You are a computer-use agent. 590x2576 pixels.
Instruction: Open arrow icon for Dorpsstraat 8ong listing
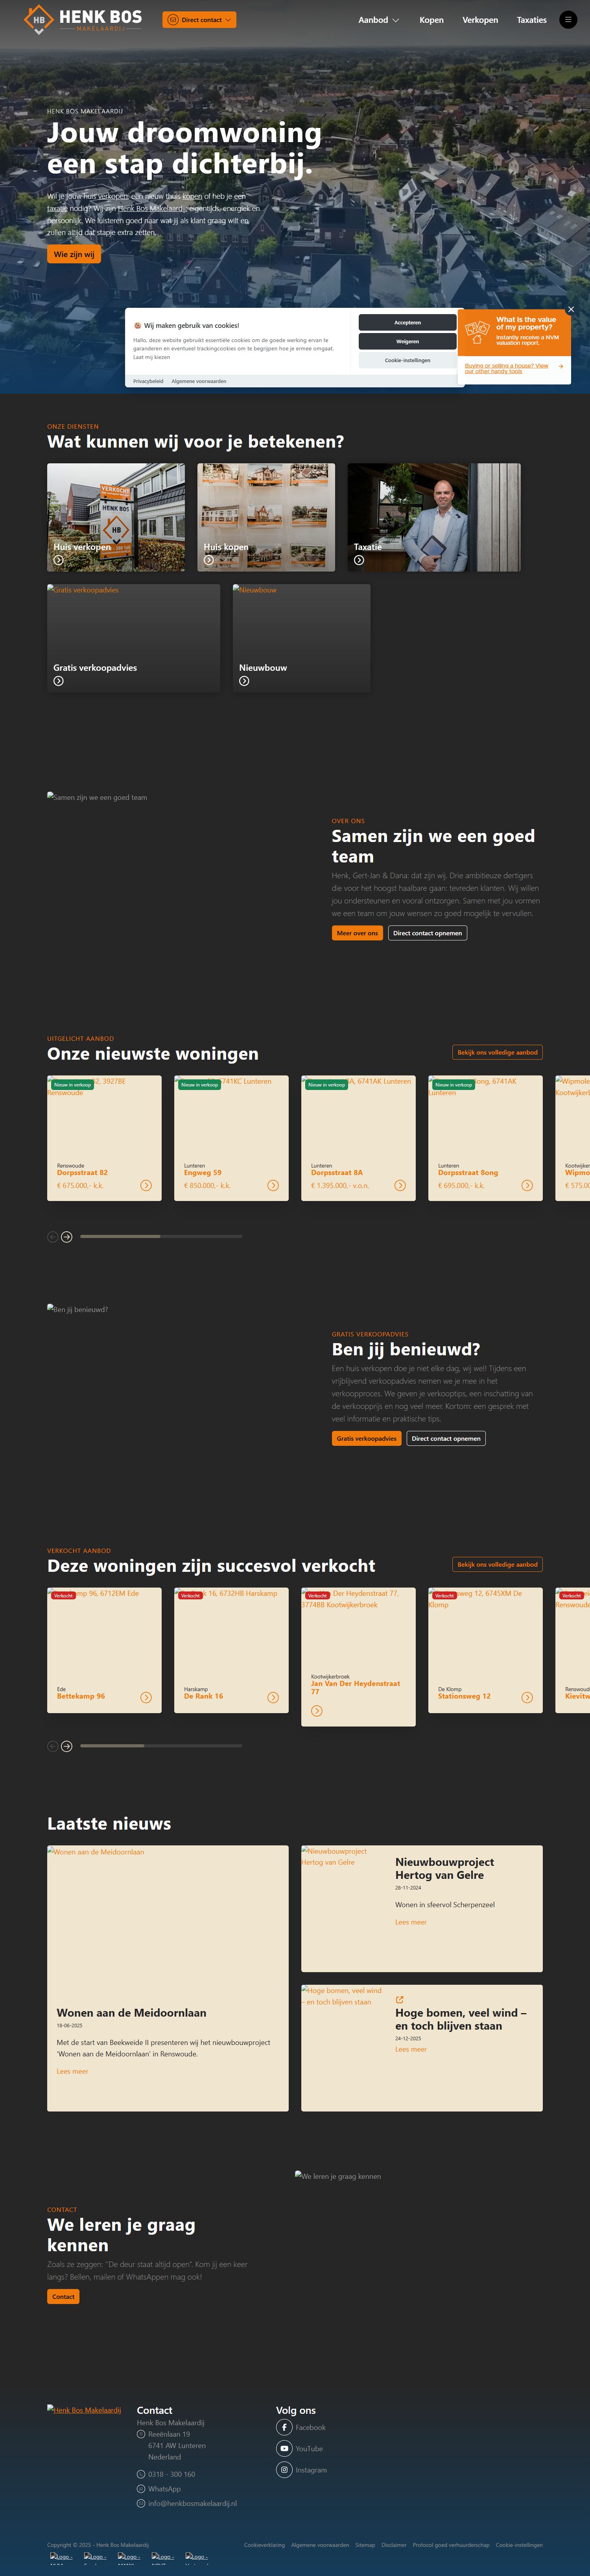527,1185
